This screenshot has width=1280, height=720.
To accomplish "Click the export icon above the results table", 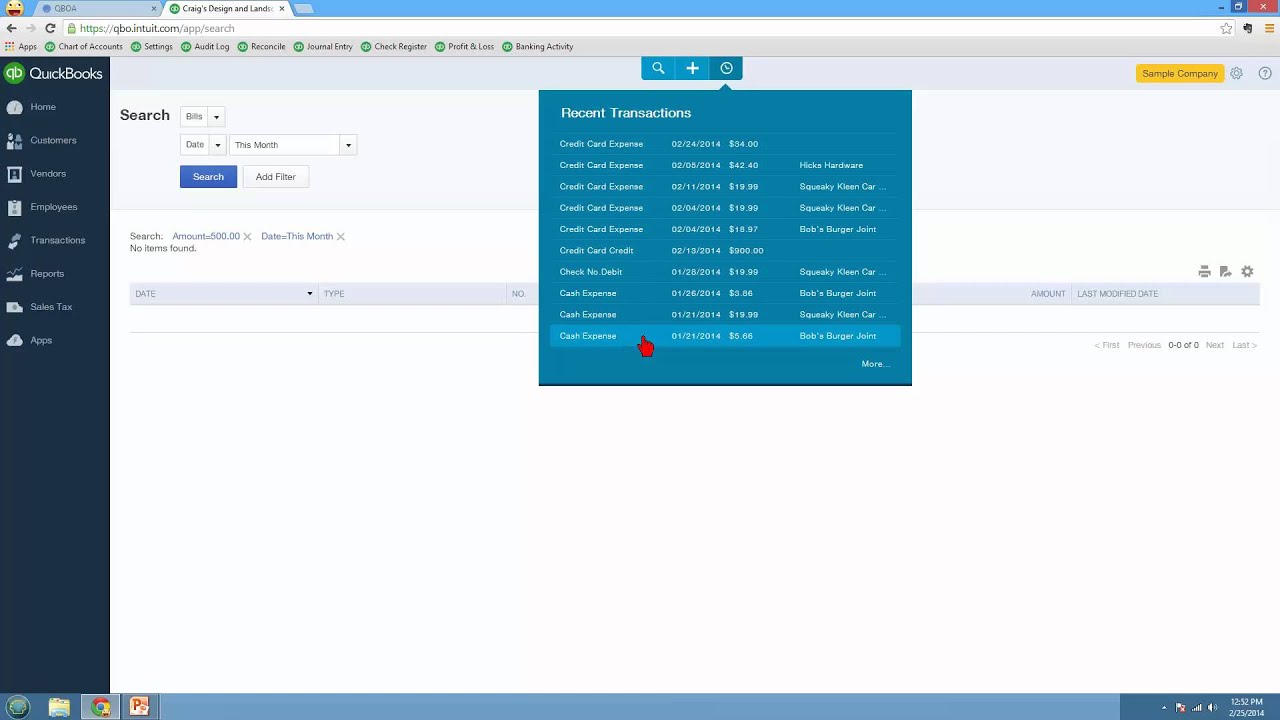I will click(1225, 272).
